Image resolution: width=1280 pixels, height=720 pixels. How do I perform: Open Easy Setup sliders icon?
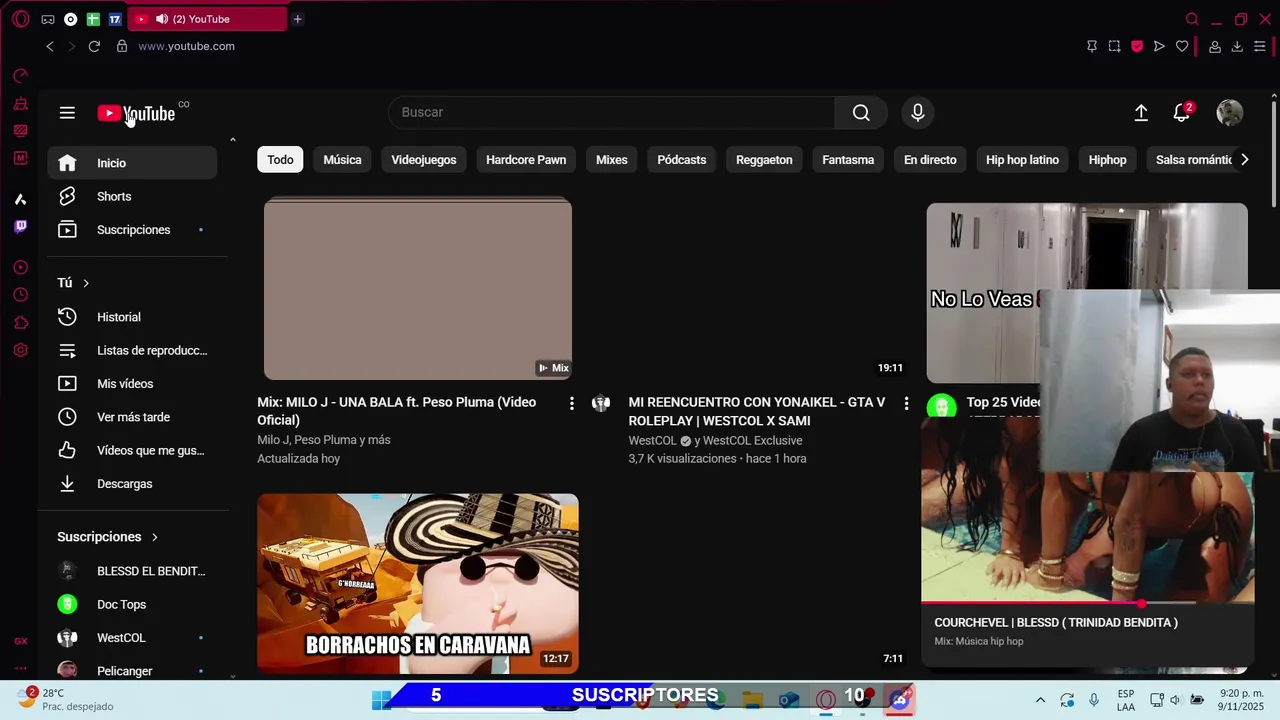click(x=1260, y=46)
